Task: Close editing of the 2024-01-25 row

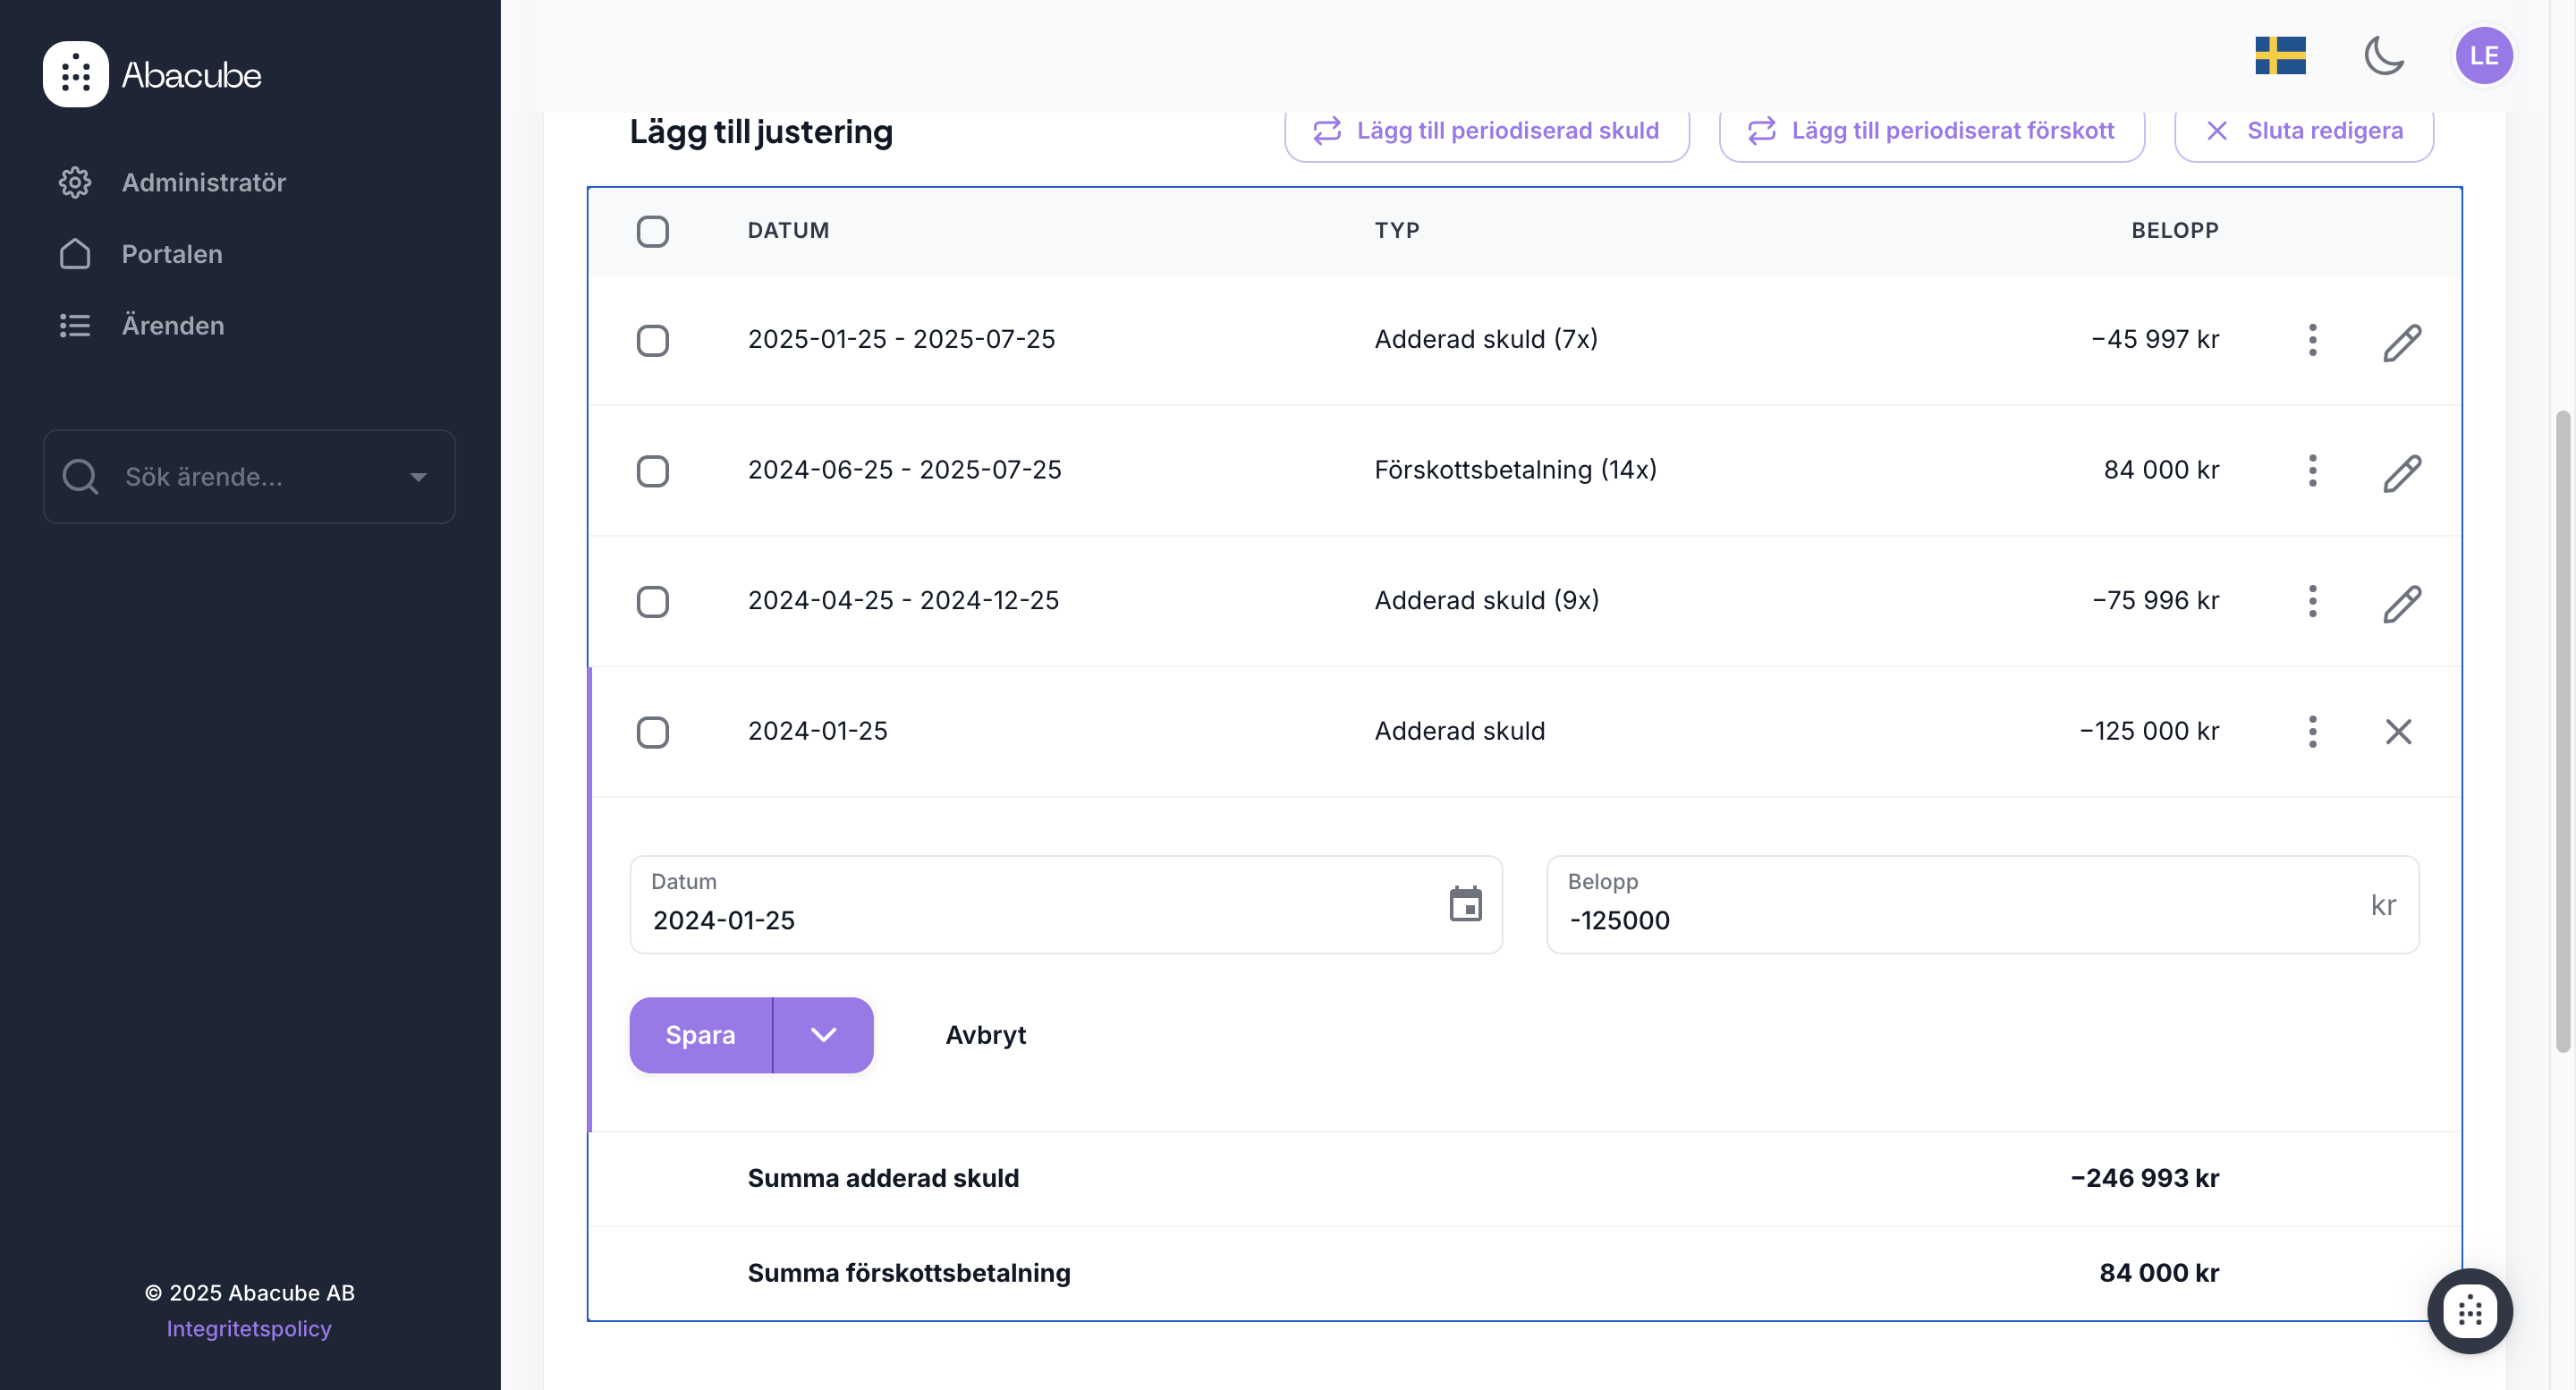Action: [2398, 732]
